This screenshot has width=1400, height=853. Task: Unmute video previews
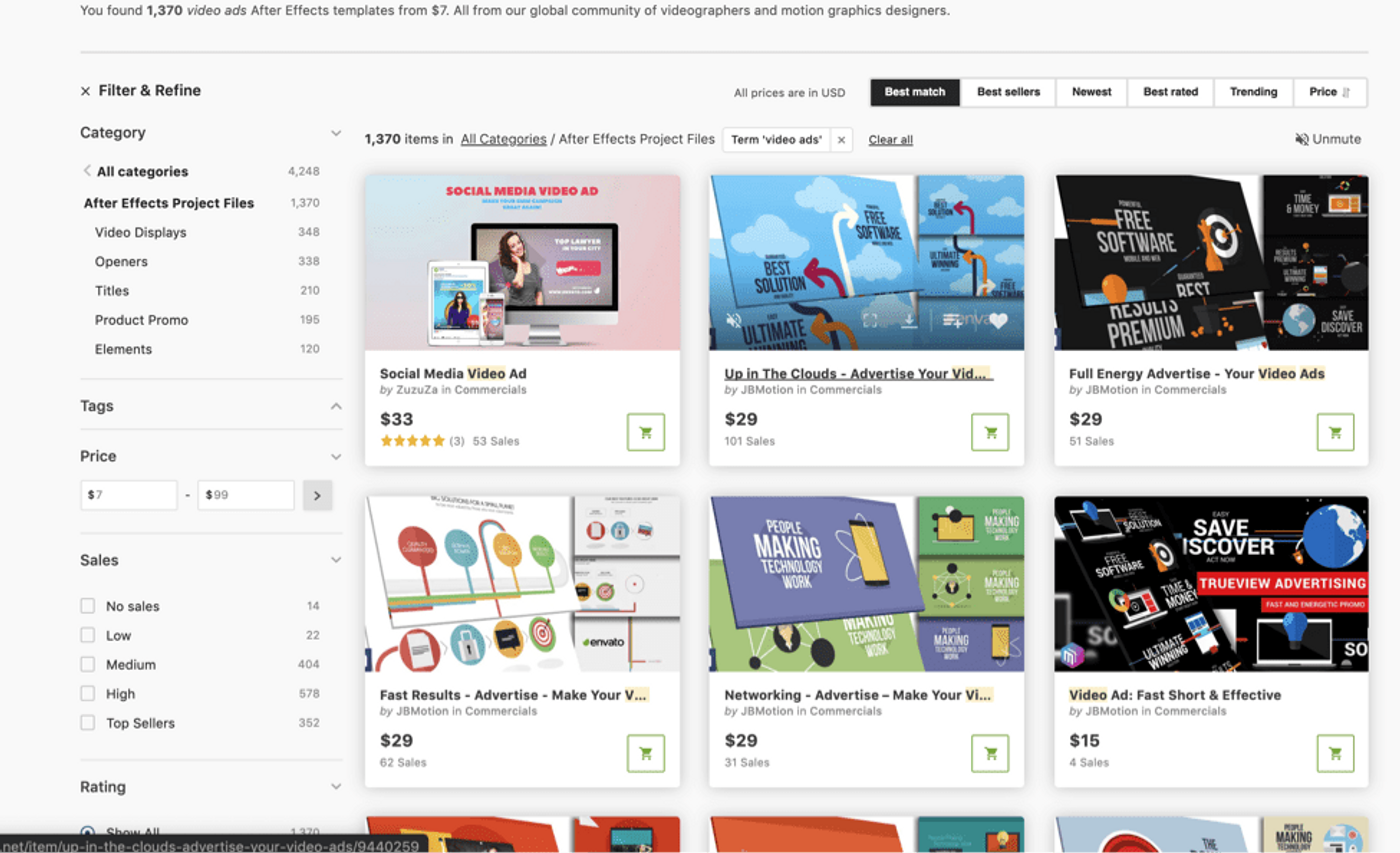(1327, 139)
